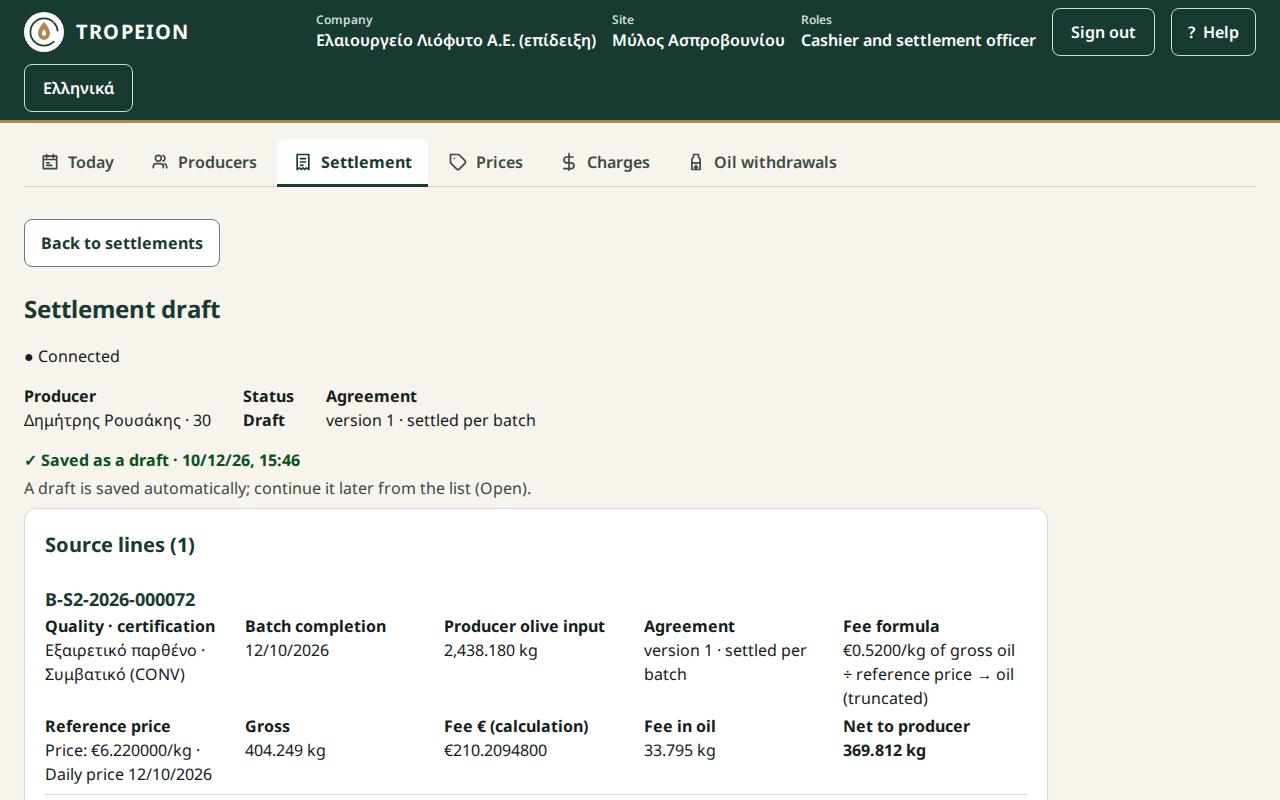The image size is (1280, 800).
Task: Click the Sign out button
Action: click(x=1103, y=32)
